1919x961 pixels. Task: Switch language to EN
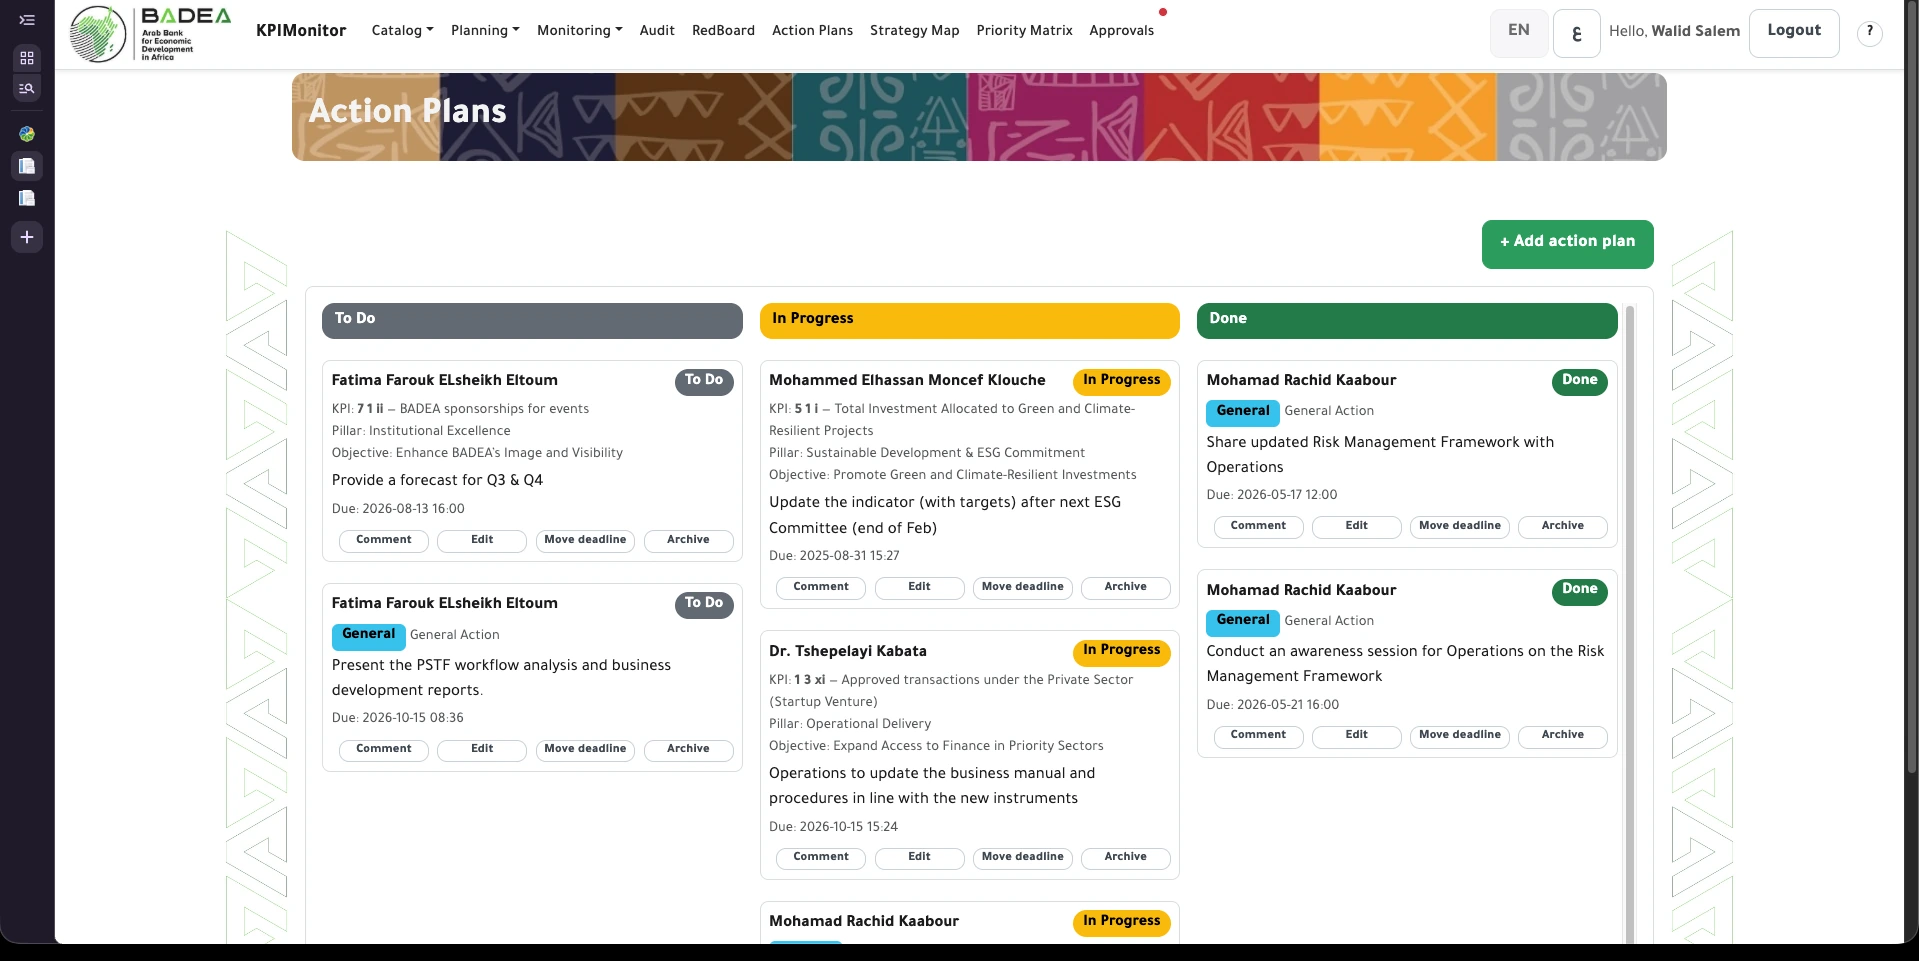1518,32
